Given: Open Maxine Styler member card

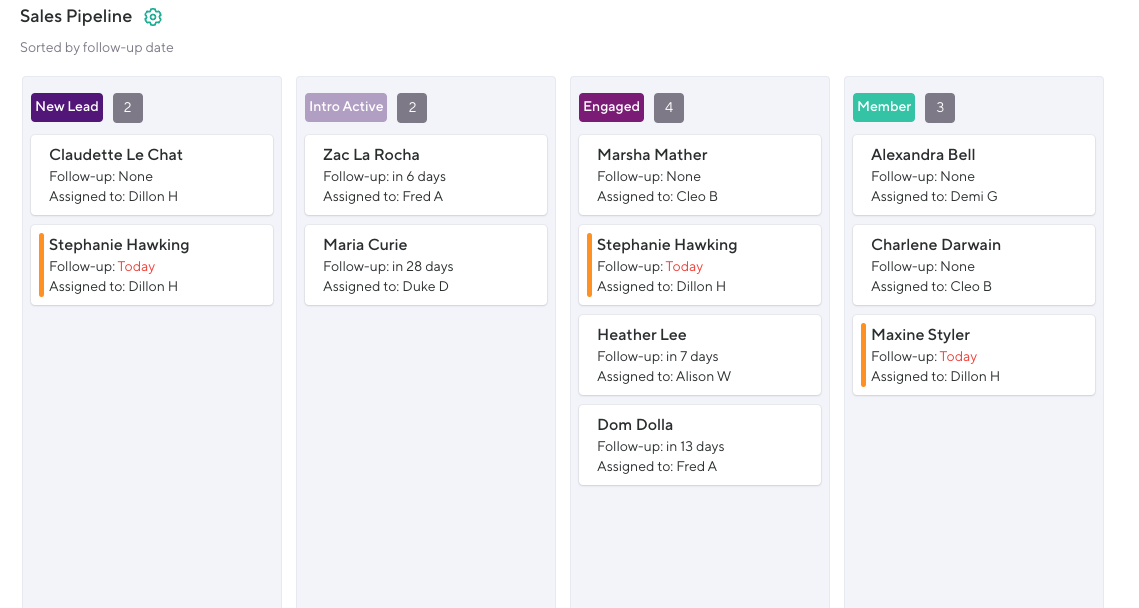Looking at the screenshot, I should [x=974, y=355].
